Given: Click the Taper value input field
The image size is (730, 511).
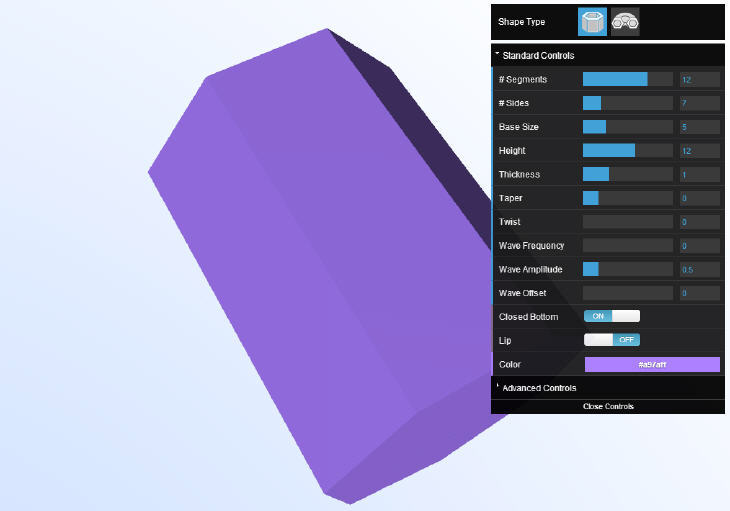Looking at the screenshot, I should [x=699, y=198].
